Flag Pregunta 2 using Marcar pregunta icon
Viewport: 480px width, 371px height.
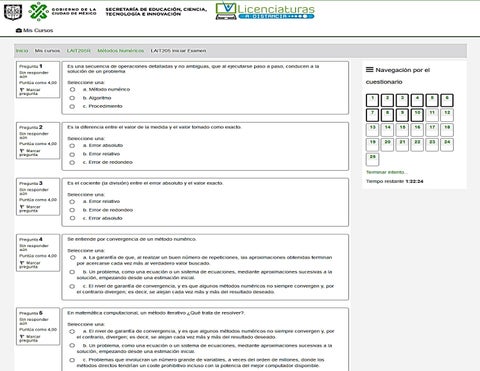coord(22,151)
